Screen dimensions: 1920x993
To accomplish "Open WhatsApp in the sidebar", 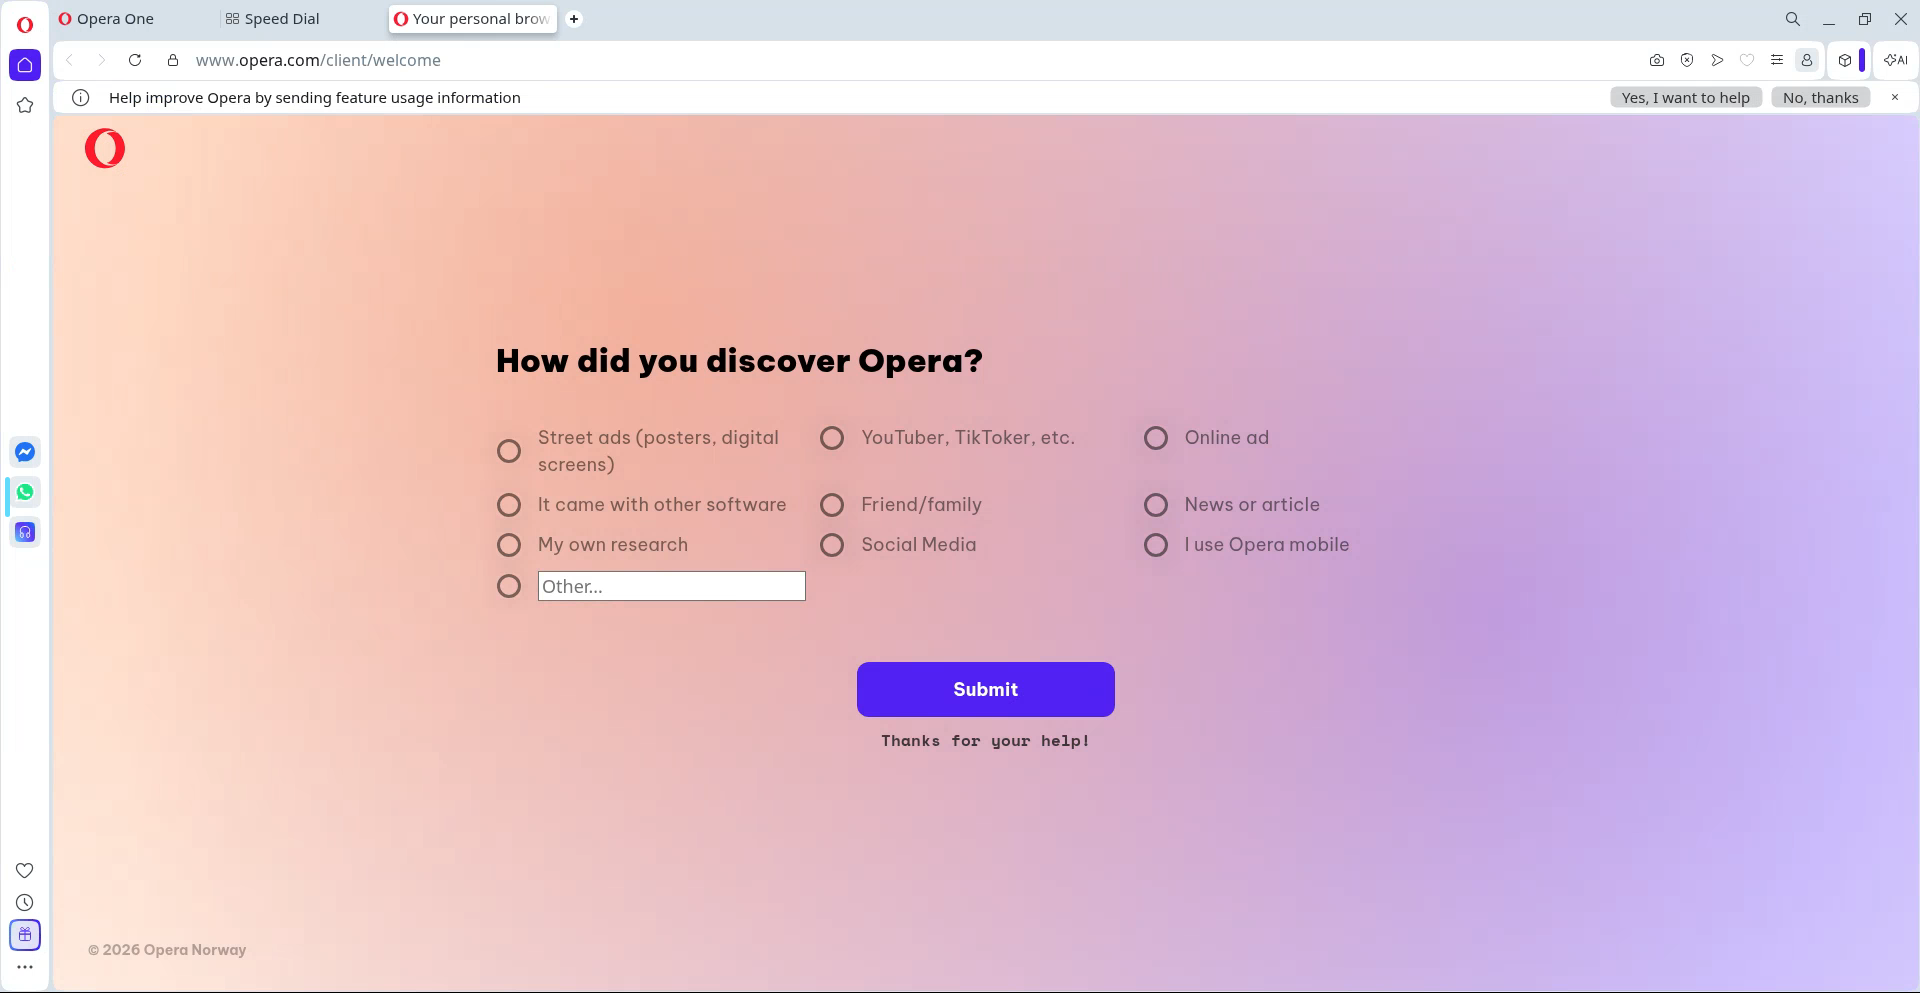I will pyautogui.click(x=25, y=492).
